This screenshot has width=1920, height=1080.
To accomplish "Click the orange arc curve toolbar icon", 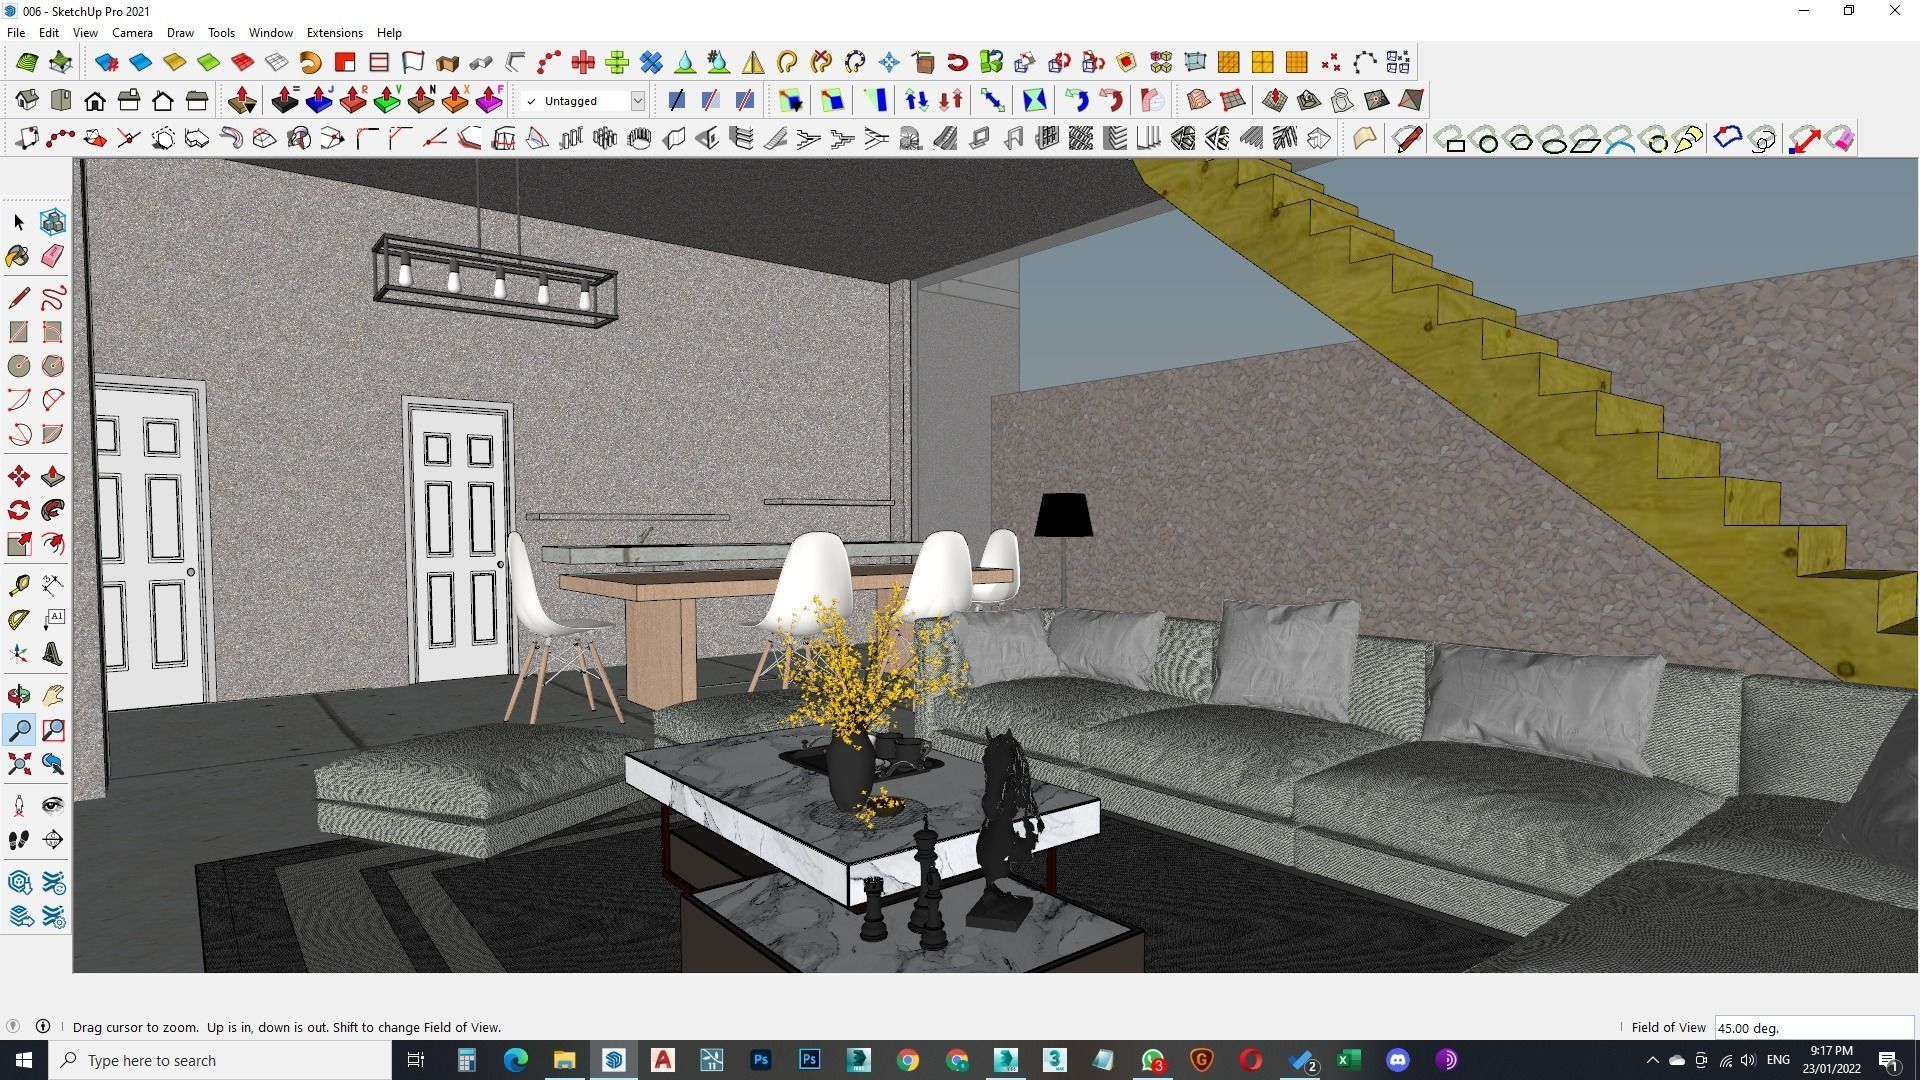I will (310, 63).
